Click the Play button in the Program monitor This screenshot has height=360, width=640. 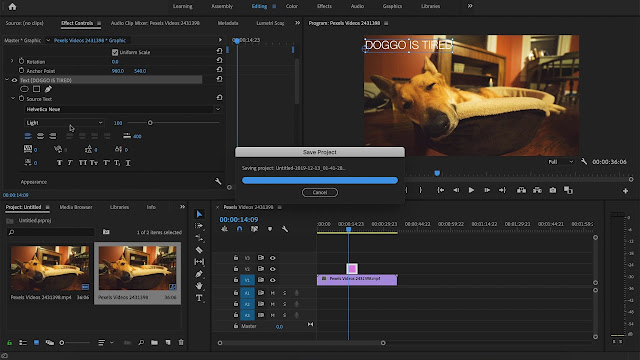[471, 190]
